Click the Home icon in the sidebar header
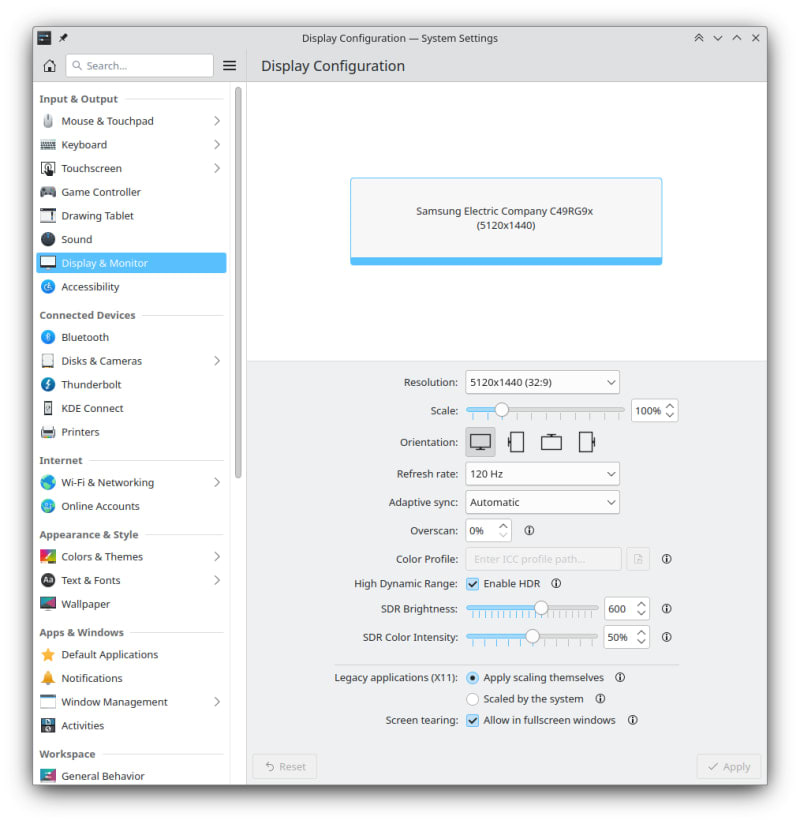 49,66
